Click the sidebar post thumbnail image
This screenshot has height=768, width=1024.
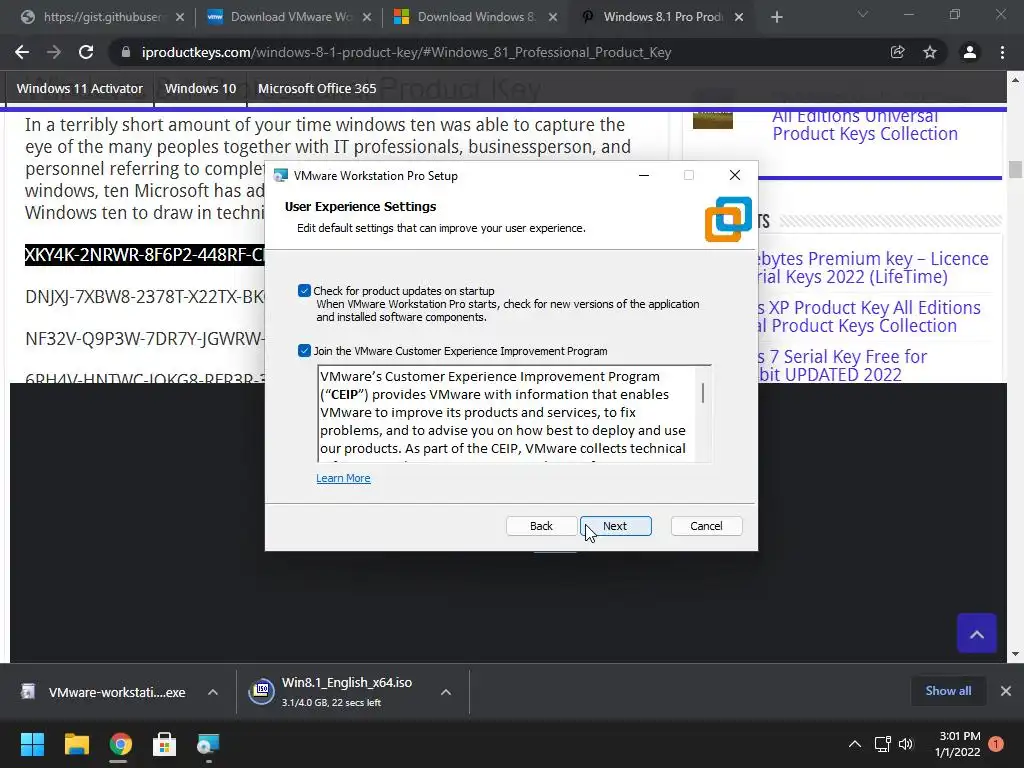pos(712,119)
